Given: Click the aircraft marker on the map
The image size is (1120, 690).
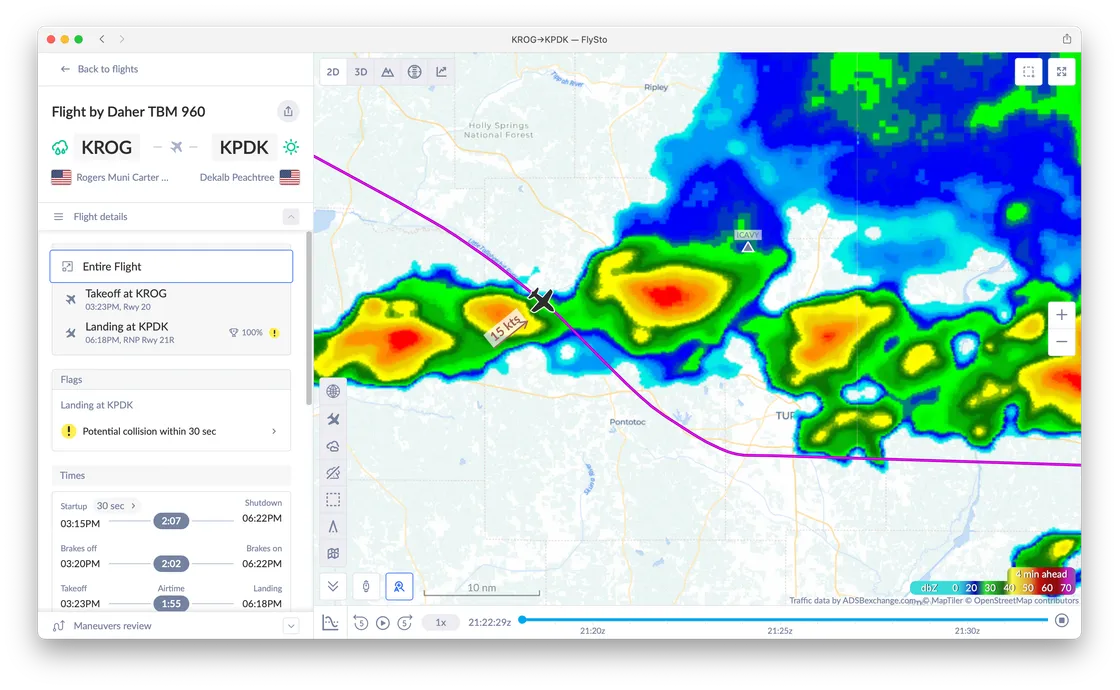Looking at the screenshot, I should [x=541, y=301].
